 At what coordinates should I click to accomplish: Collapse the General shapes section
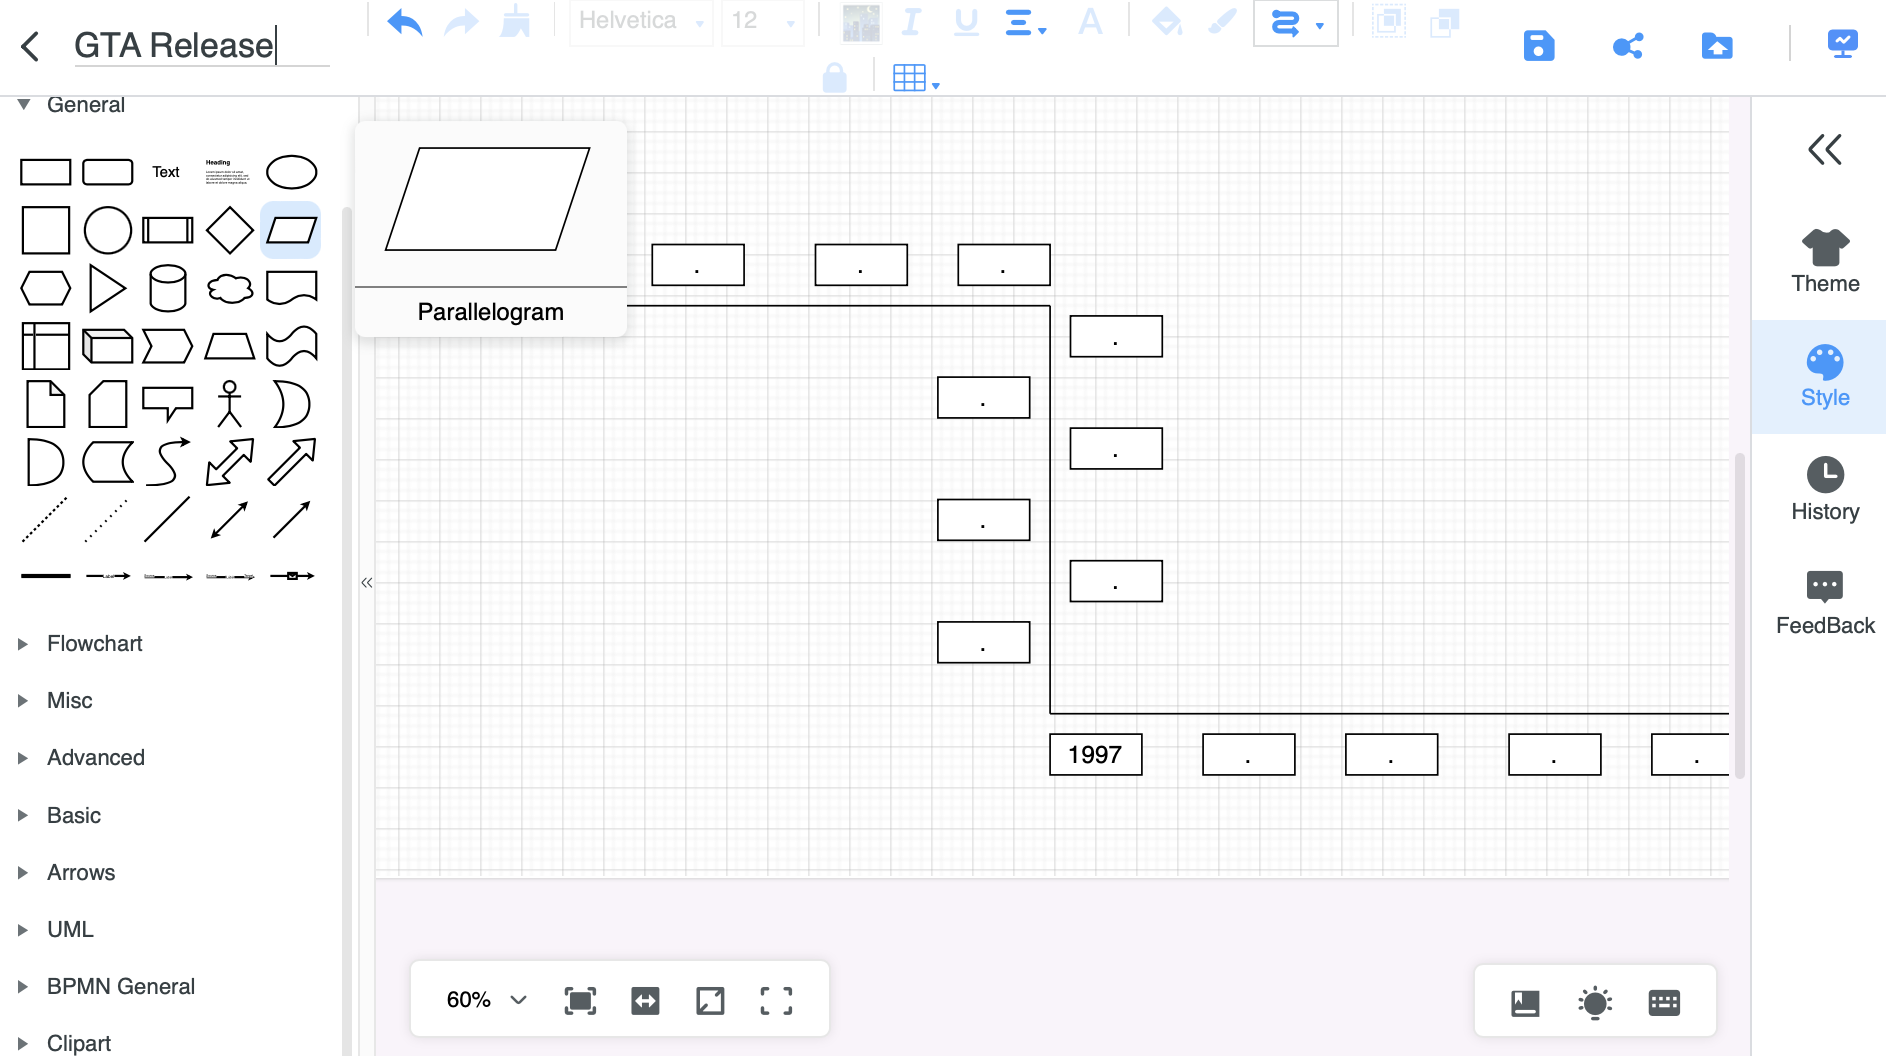point(24,104)
